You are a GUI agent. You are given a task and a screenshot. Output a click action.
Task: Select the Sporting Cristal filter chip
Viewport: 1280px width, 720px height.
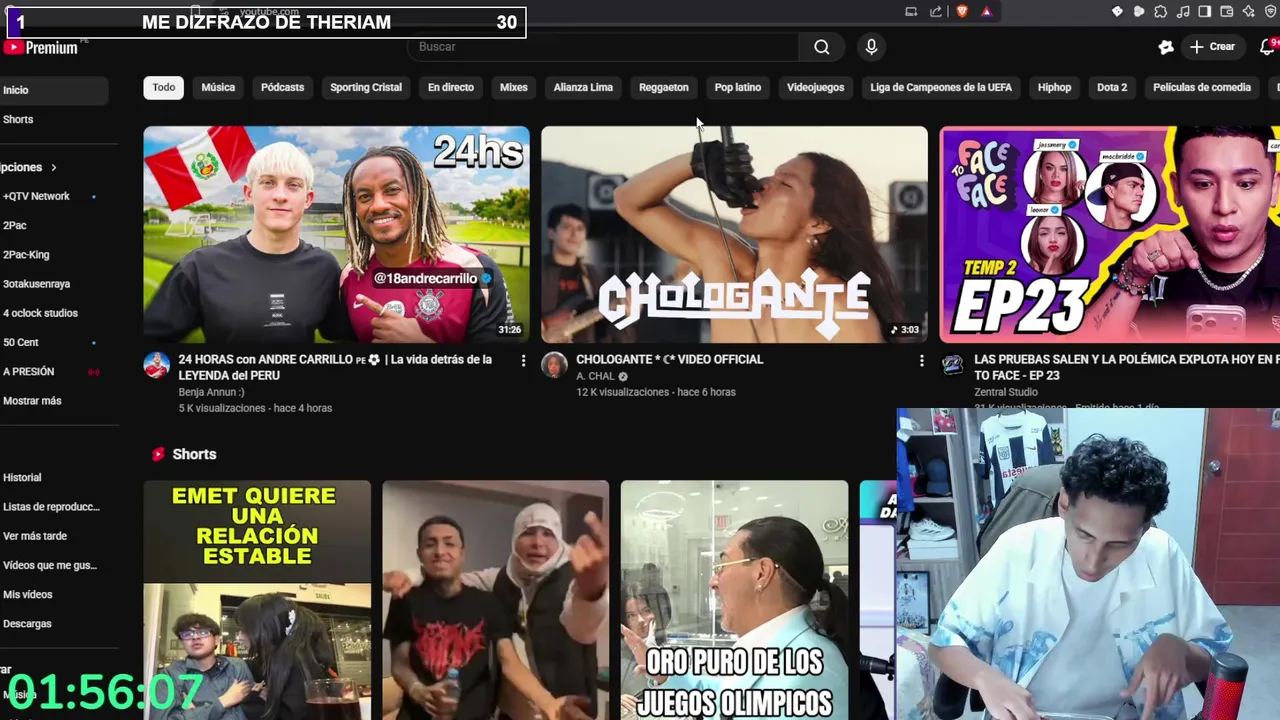[366, 87]
